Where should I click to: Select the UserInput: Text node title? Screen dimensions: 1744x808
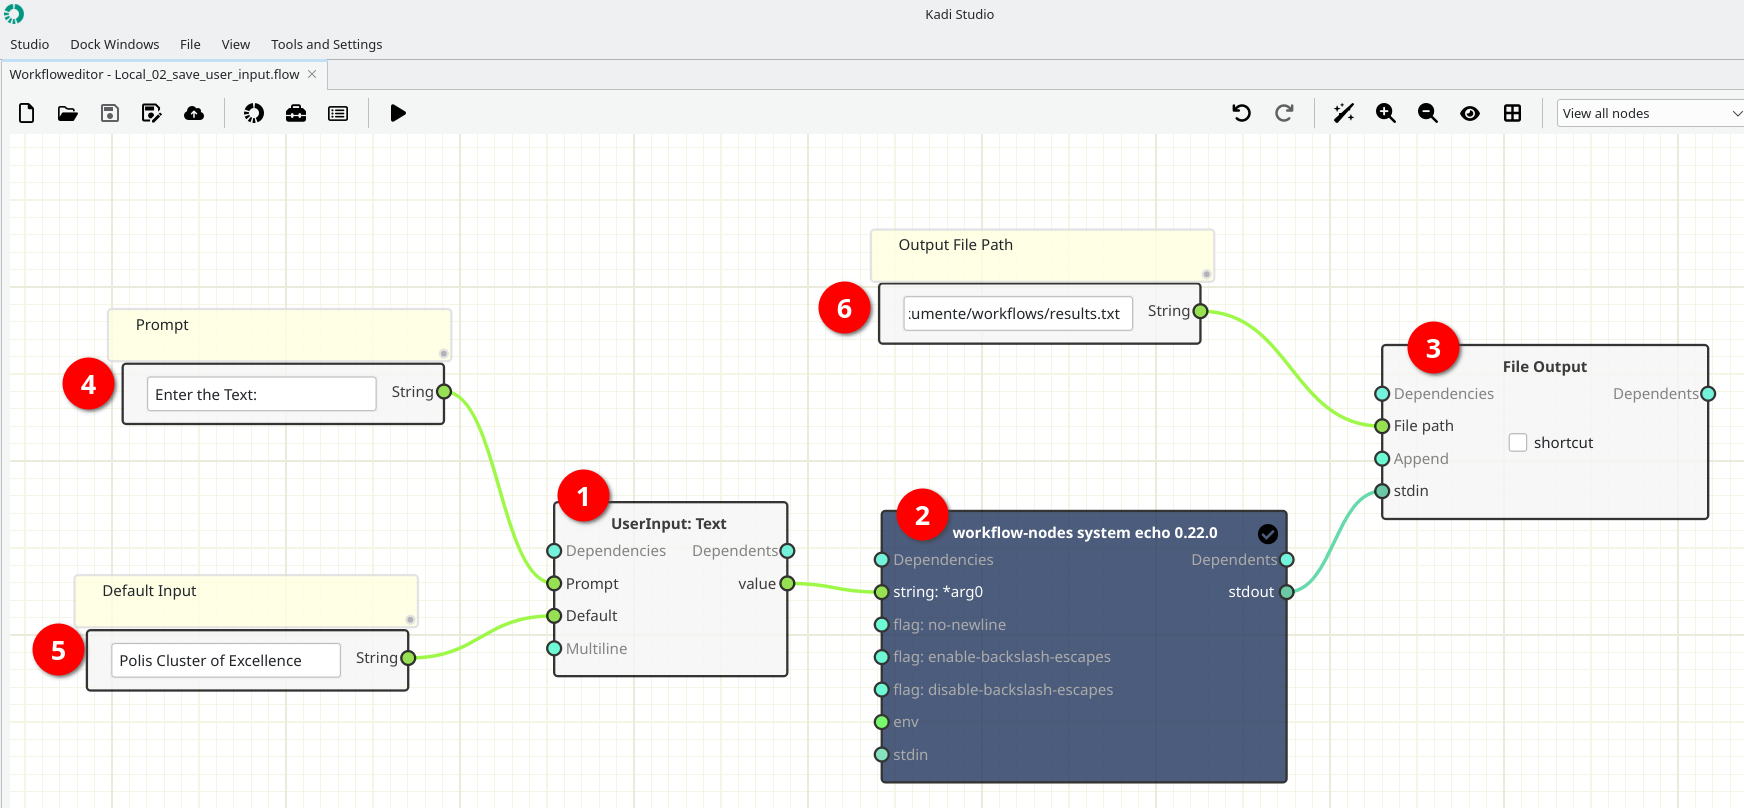pos(669,523)
